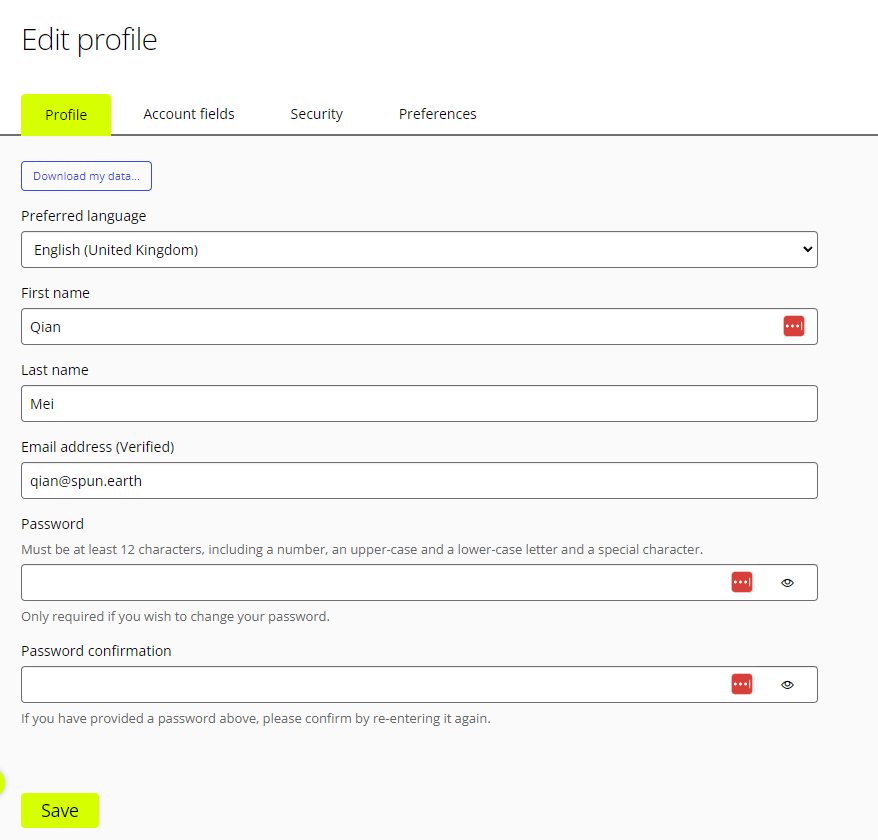The width and height of the screenshot is (878, 840).
Task: Click the Download my data button
Action: 86,176
